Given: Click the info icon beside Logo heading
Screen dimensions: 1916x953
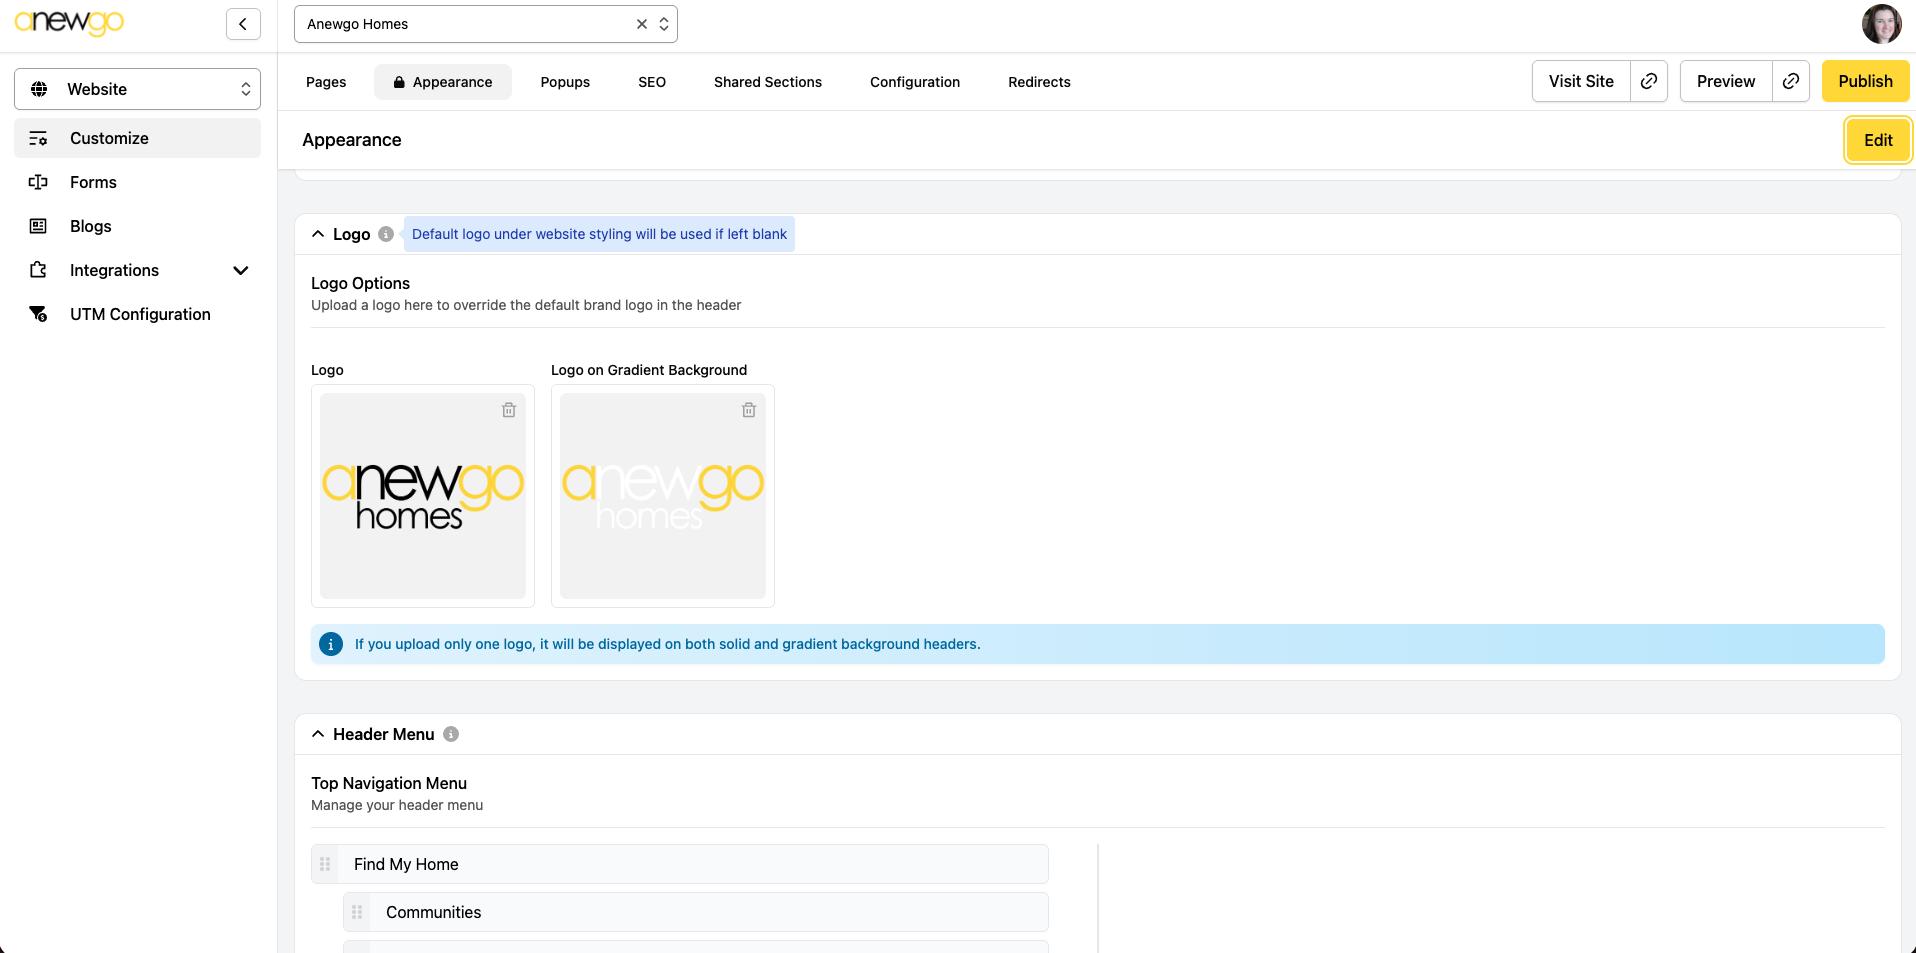Looking at the screenshot, I should point(386,234).
